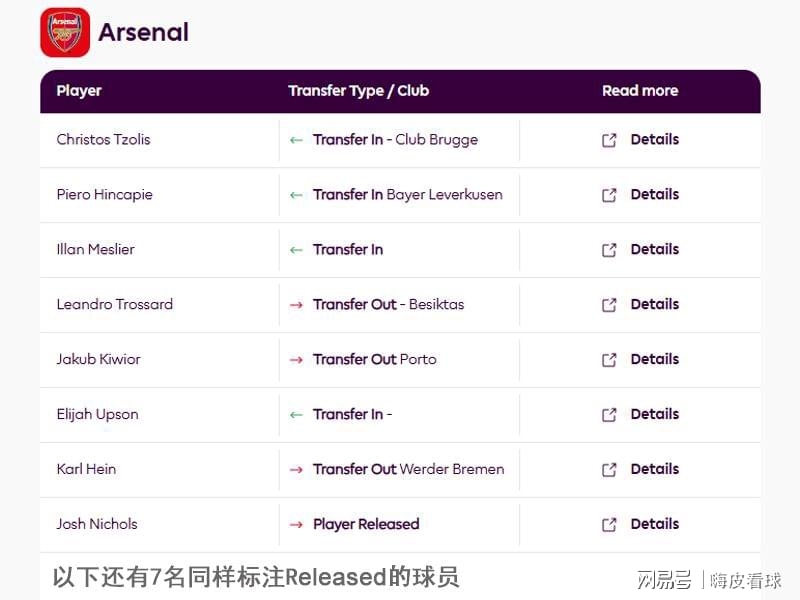Screen dimensions: 800x600
Task: Open external link icon for Elijah Upson
Action: coord(609,415)
